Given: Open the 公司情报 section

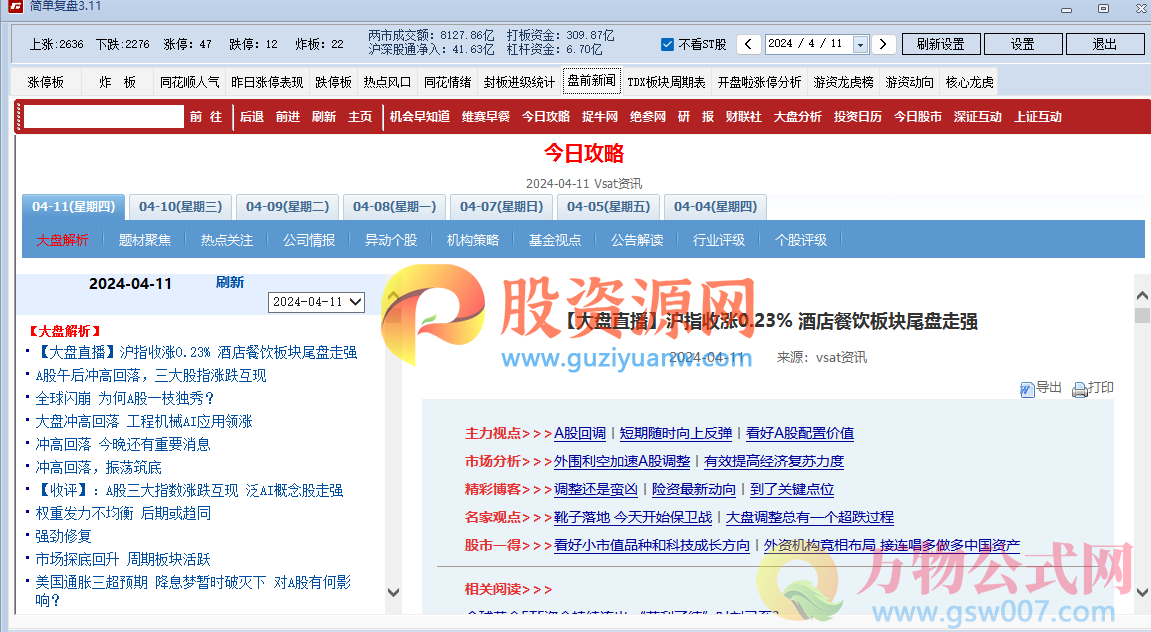Looking at the screenshot, I should pyautogui.click(x=309, y=240).
